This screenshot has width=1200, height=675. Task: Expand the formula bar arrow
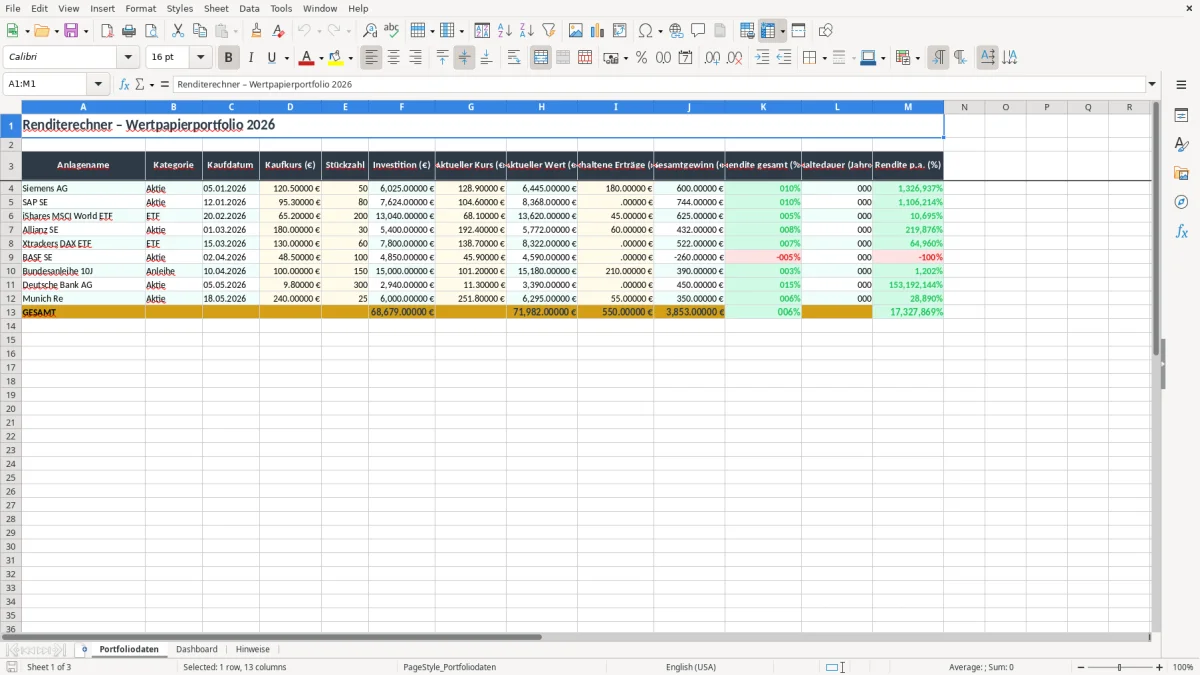[x=1152, y=84]
